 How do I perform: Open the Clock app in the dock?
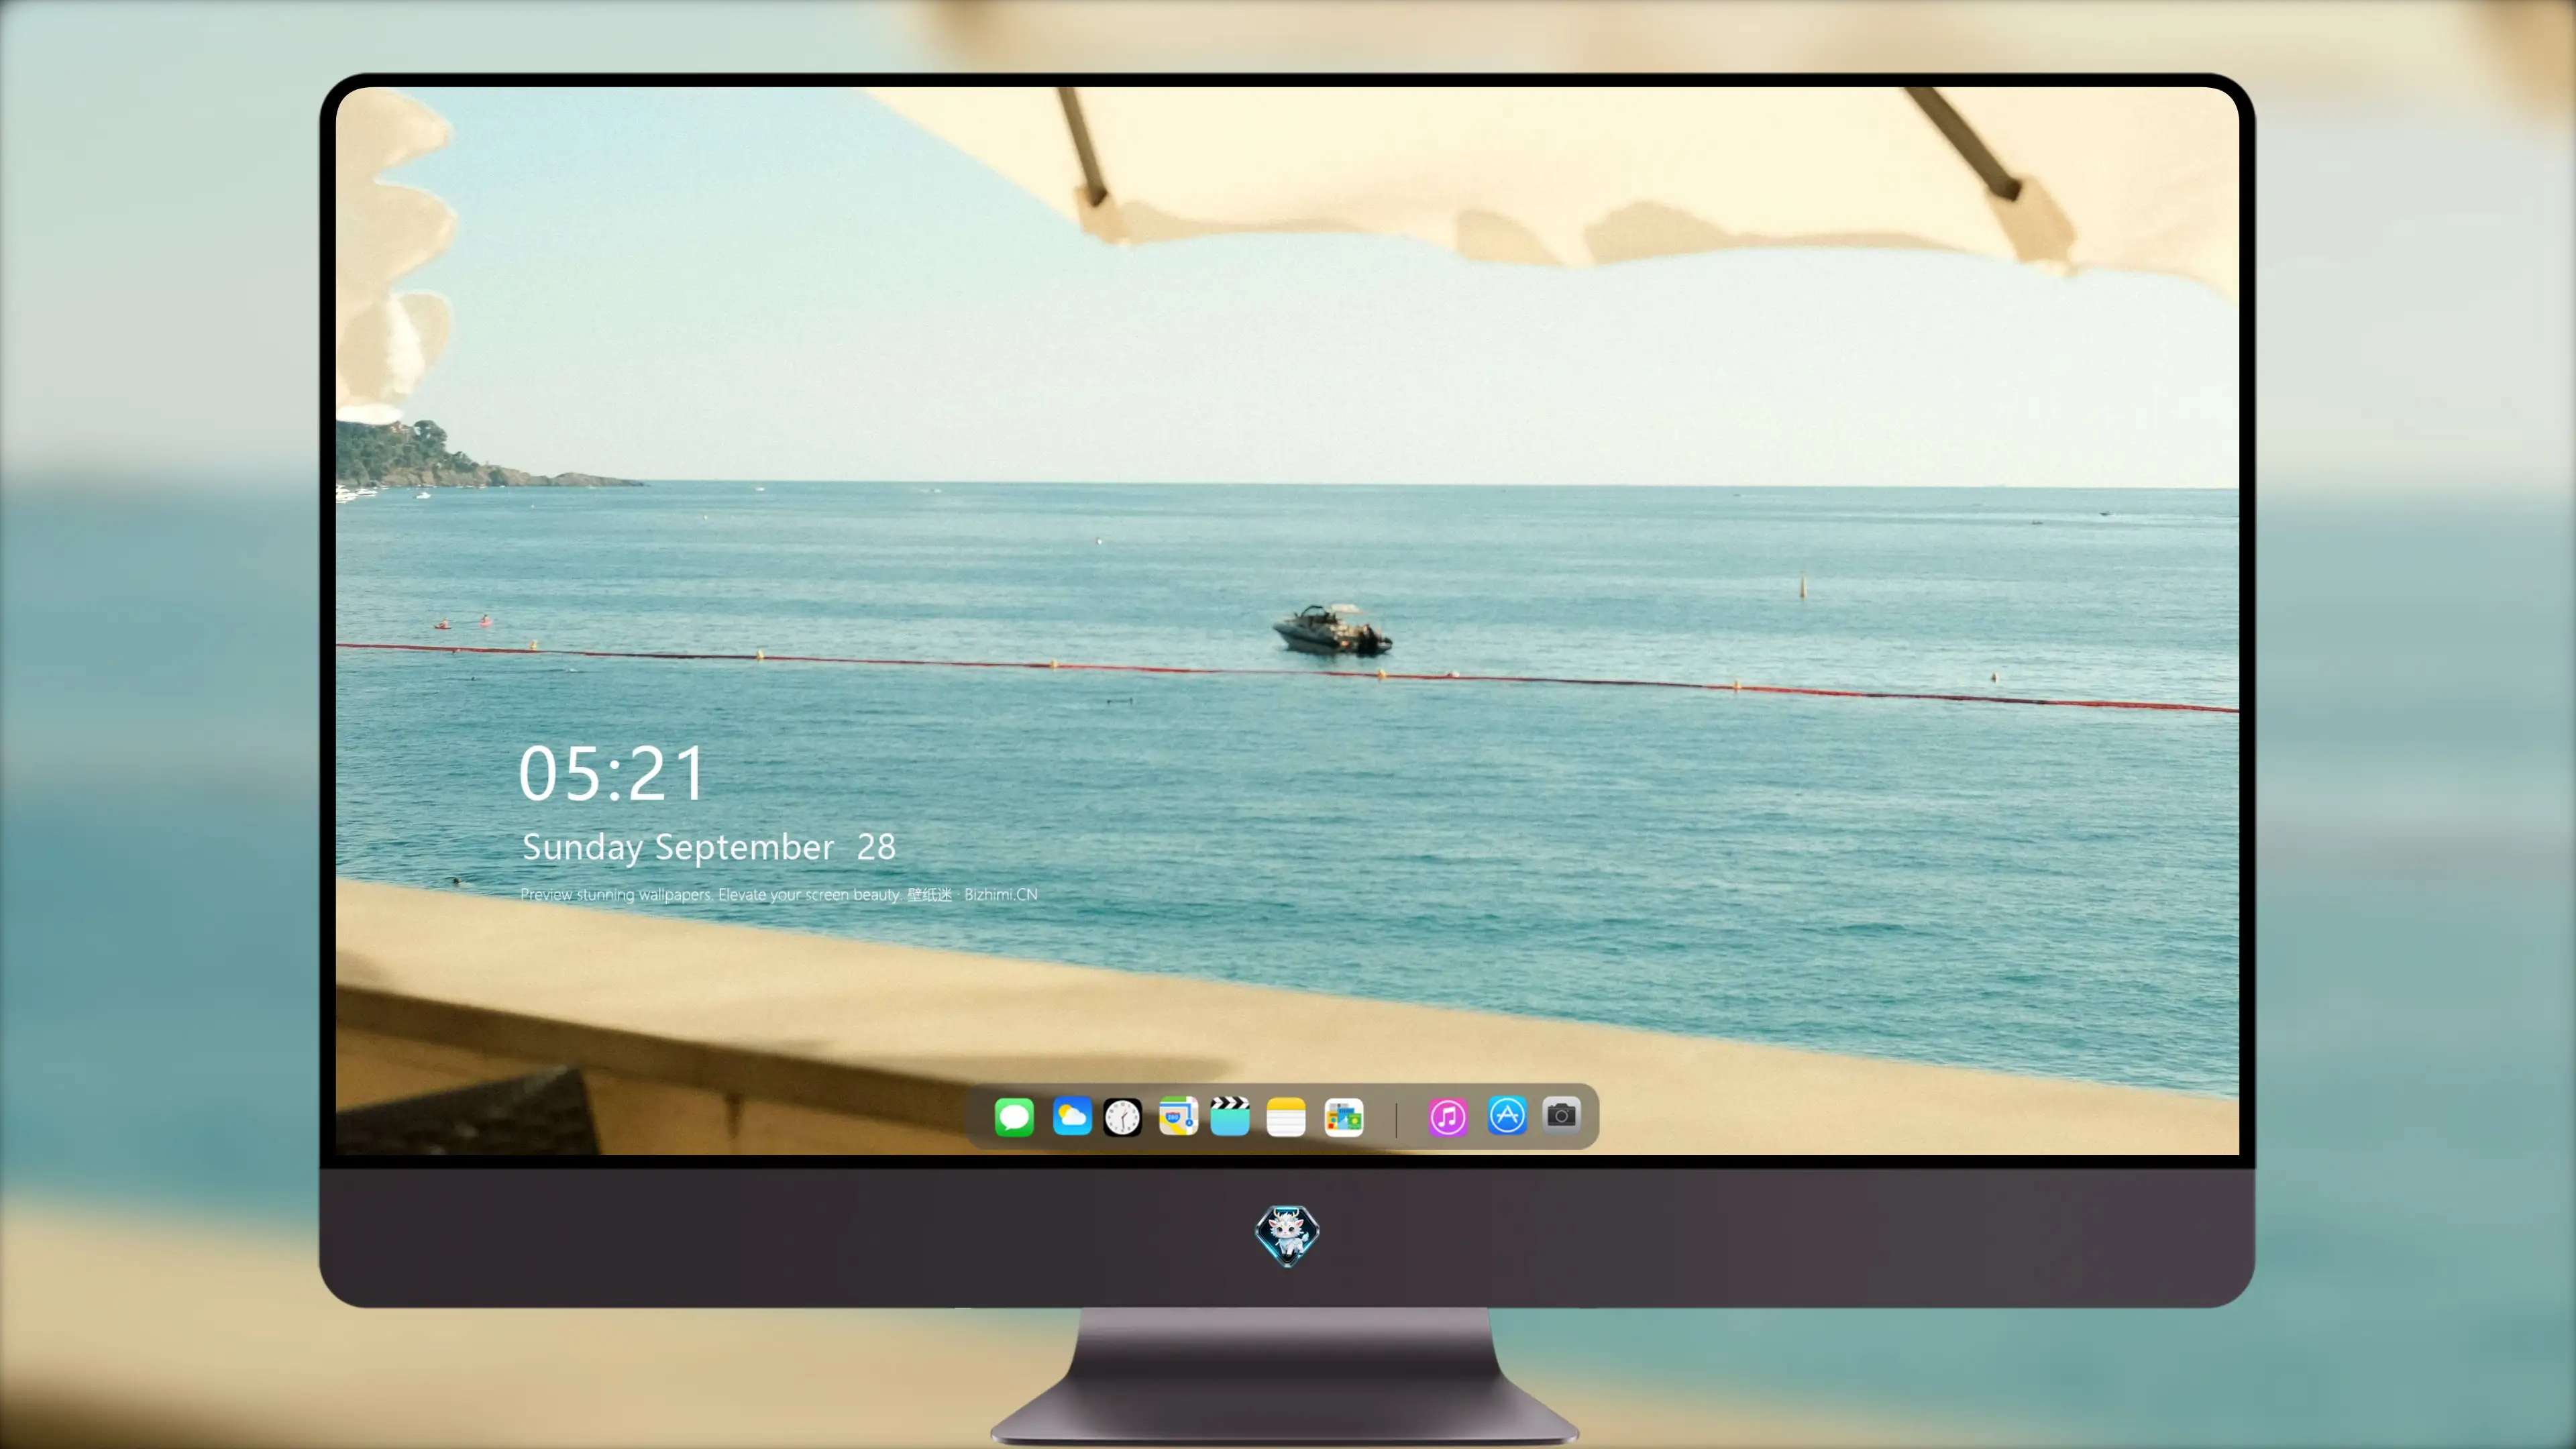pyautogui.click(x=1123, y=1117)
